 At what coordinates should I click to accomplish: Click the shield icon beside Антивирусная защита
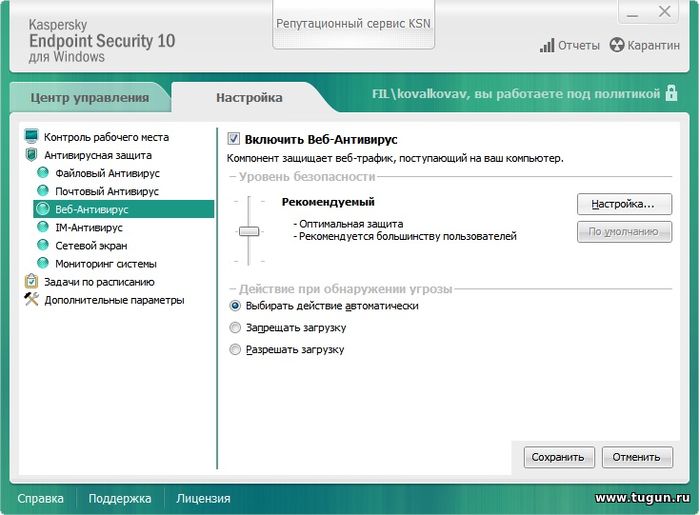tap(31, 155)
